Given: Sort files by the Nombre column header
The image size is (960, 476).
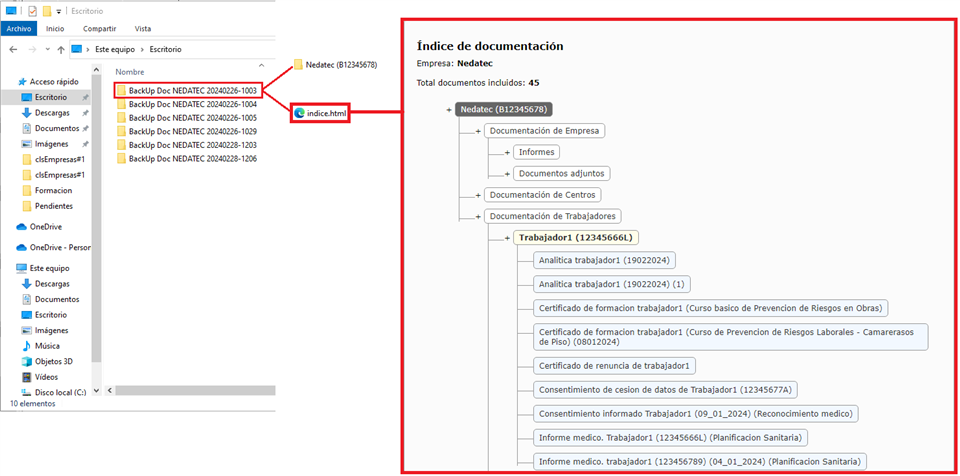Looking at the screenshot, I should click(x=130, y=72).
